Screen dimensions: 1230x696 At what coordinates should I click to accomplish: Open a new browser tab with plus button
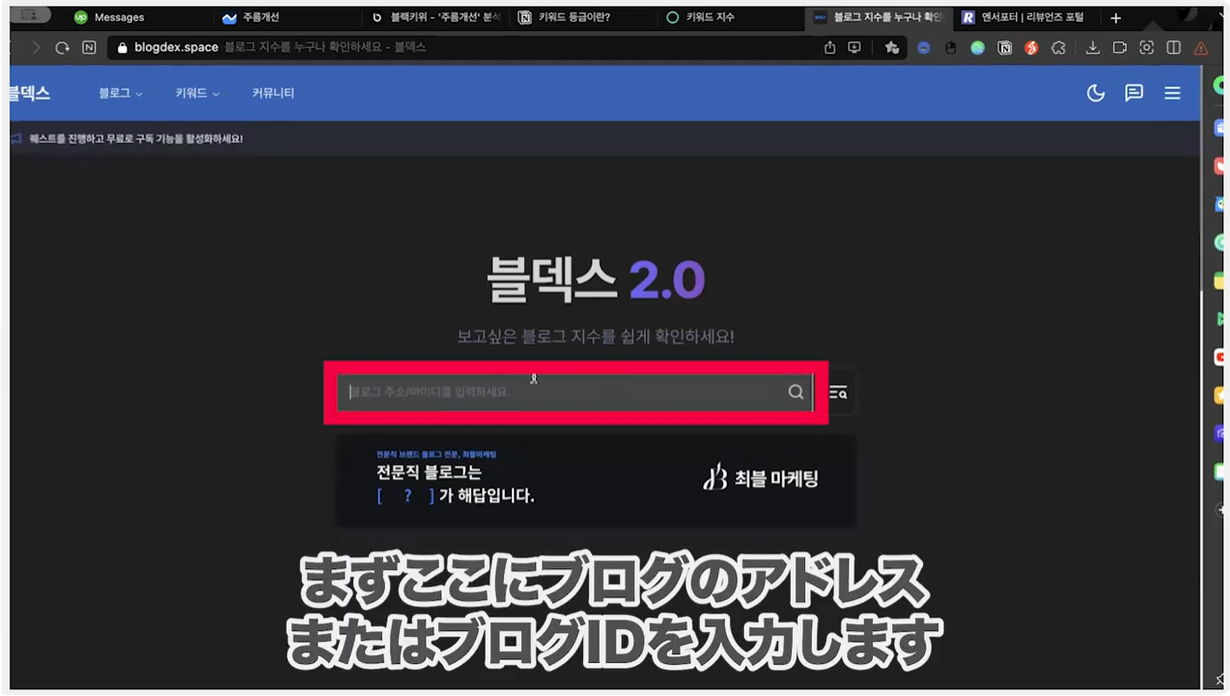(x=1116, y=18)
